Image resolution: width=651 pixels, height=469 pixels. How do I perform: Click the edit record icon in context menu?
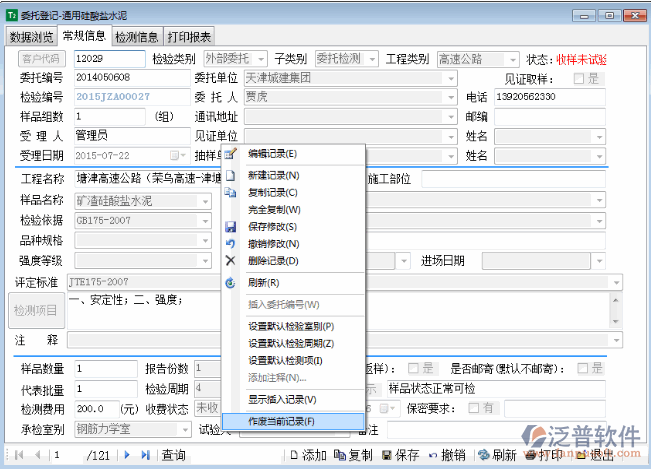click(231, 154)
